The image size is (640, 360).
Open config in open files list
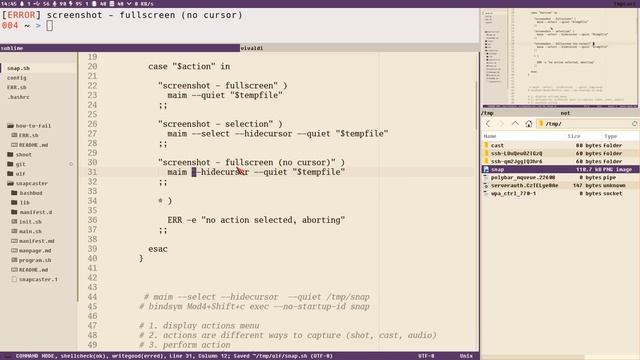click(x=17, y=78)
